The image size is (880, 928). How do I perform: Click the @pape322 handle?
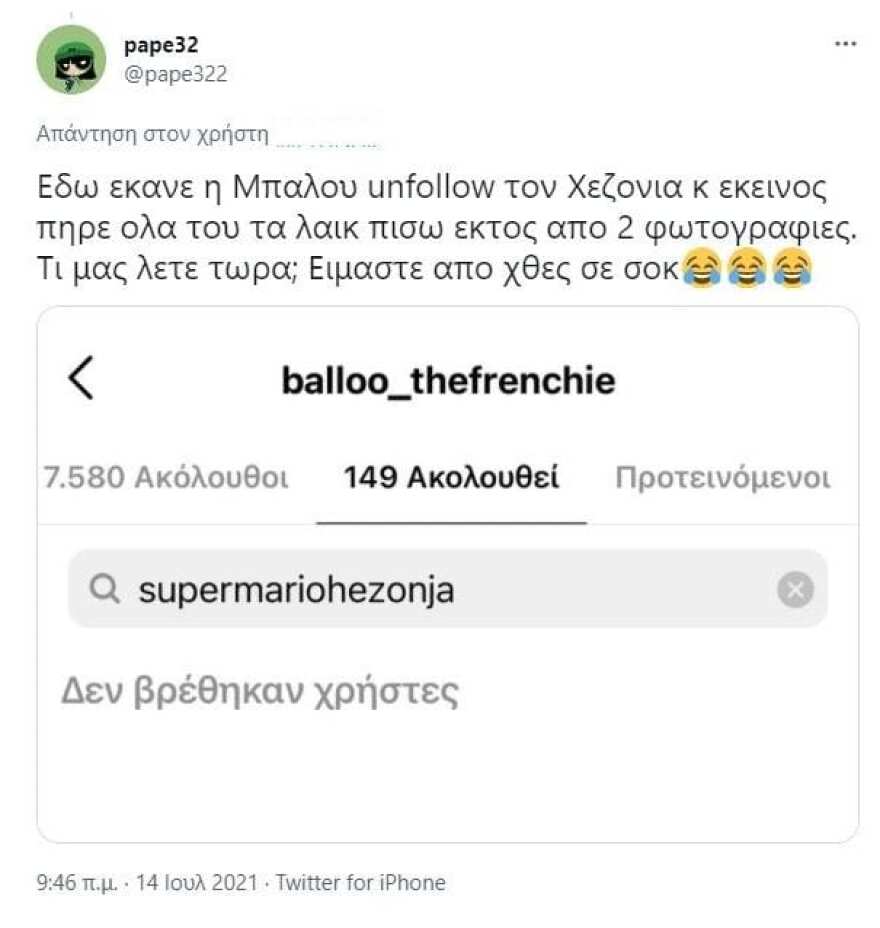pyautogui.click(x=176, y=72)
